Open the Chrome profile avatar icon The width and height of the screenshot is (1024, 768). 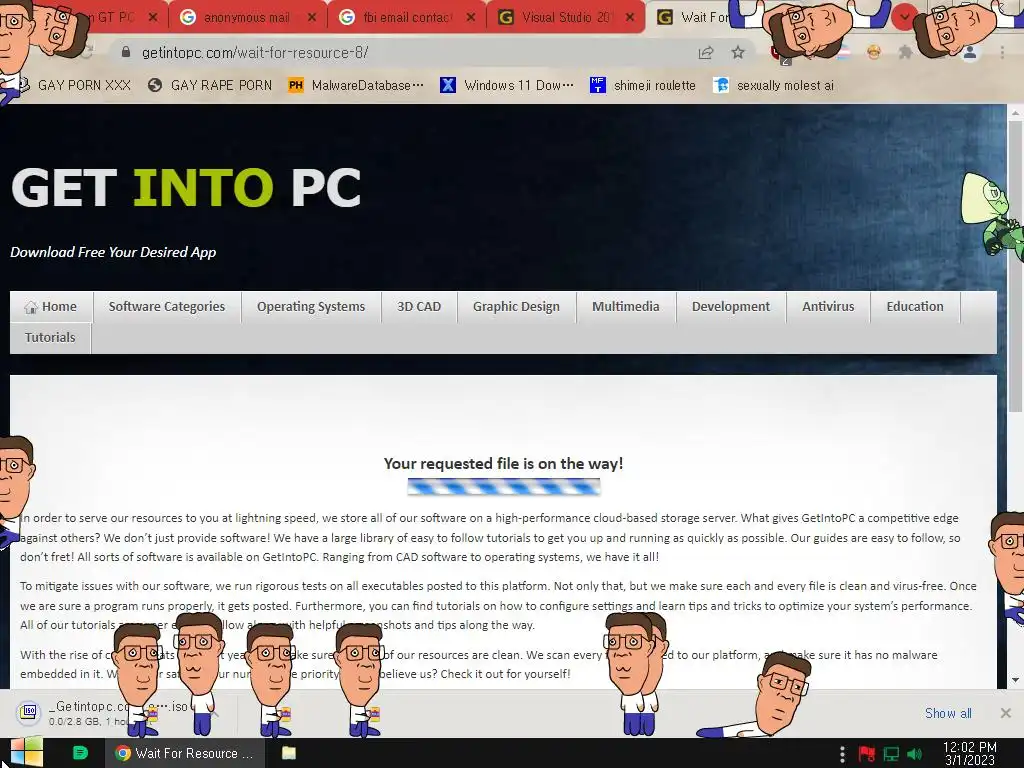[x=970, y=53]
